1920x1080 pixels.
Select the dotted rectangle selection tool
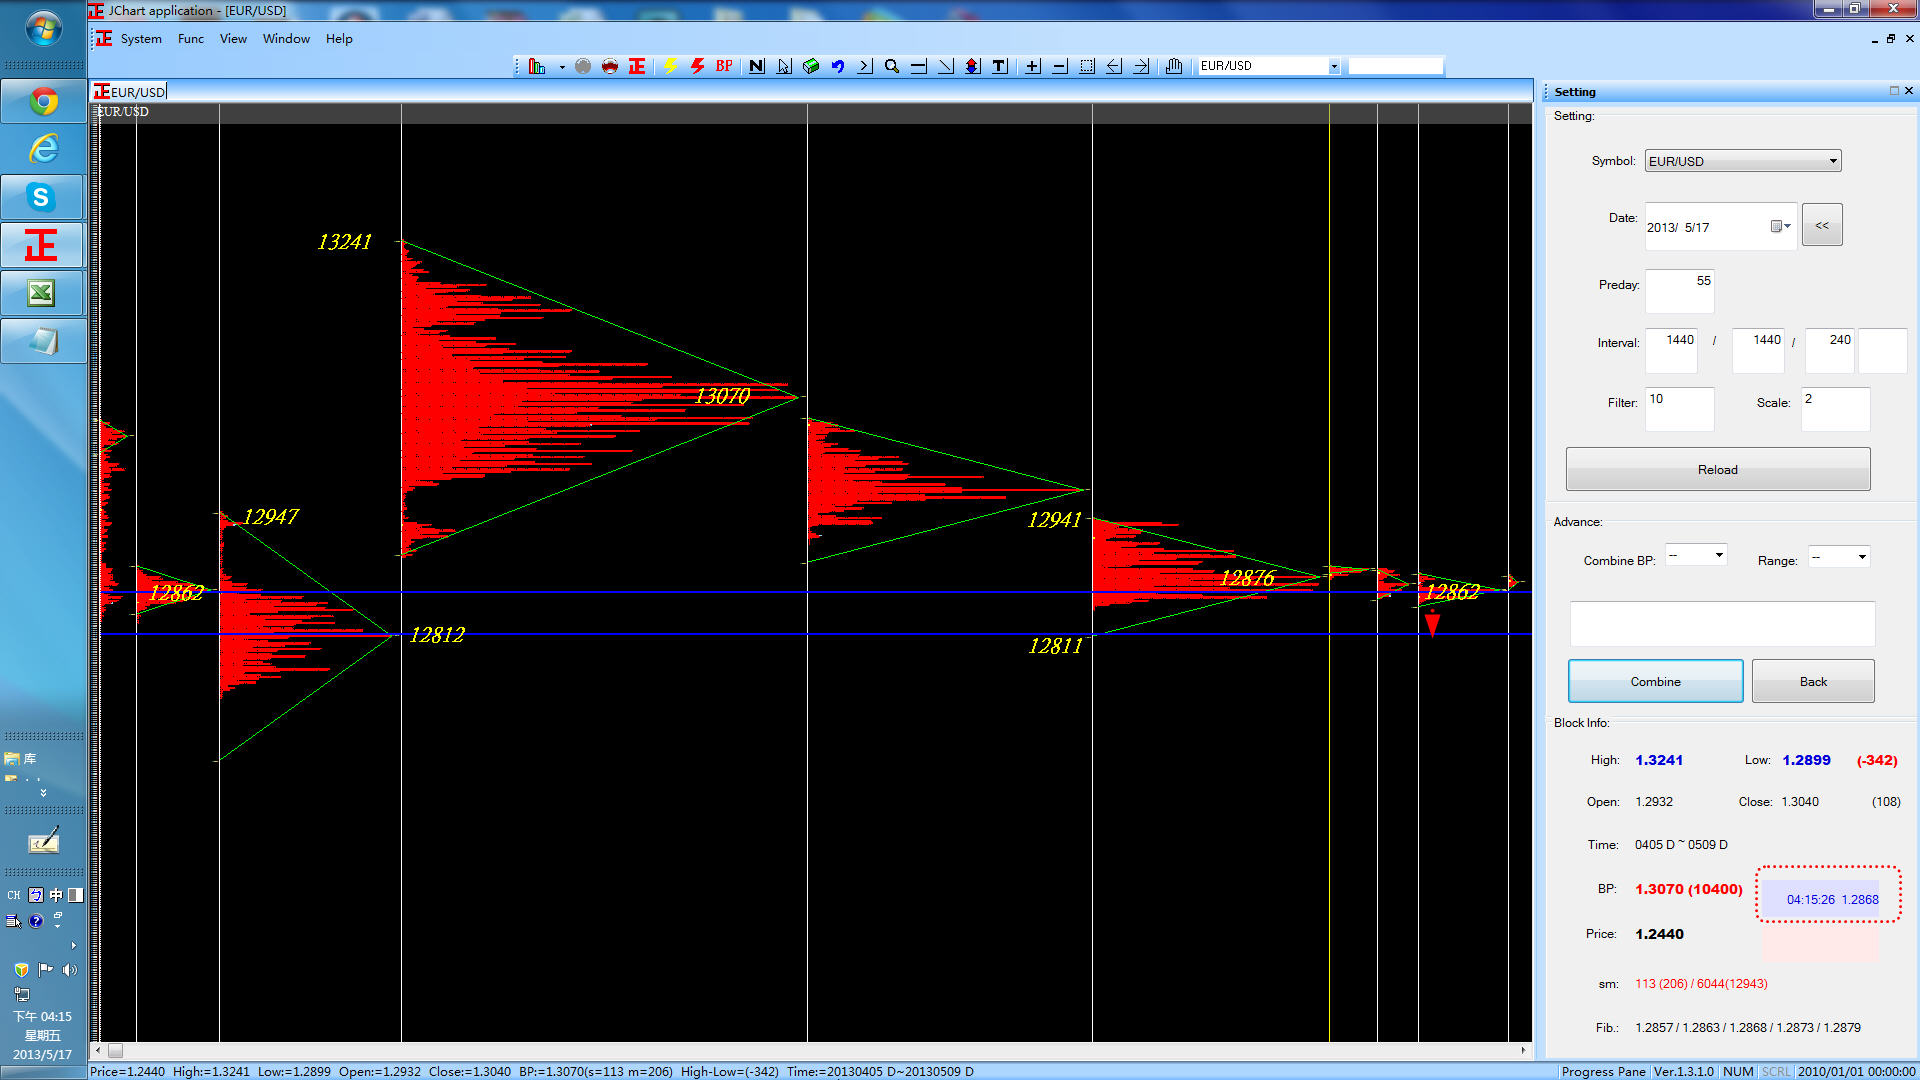(1087, 66)
